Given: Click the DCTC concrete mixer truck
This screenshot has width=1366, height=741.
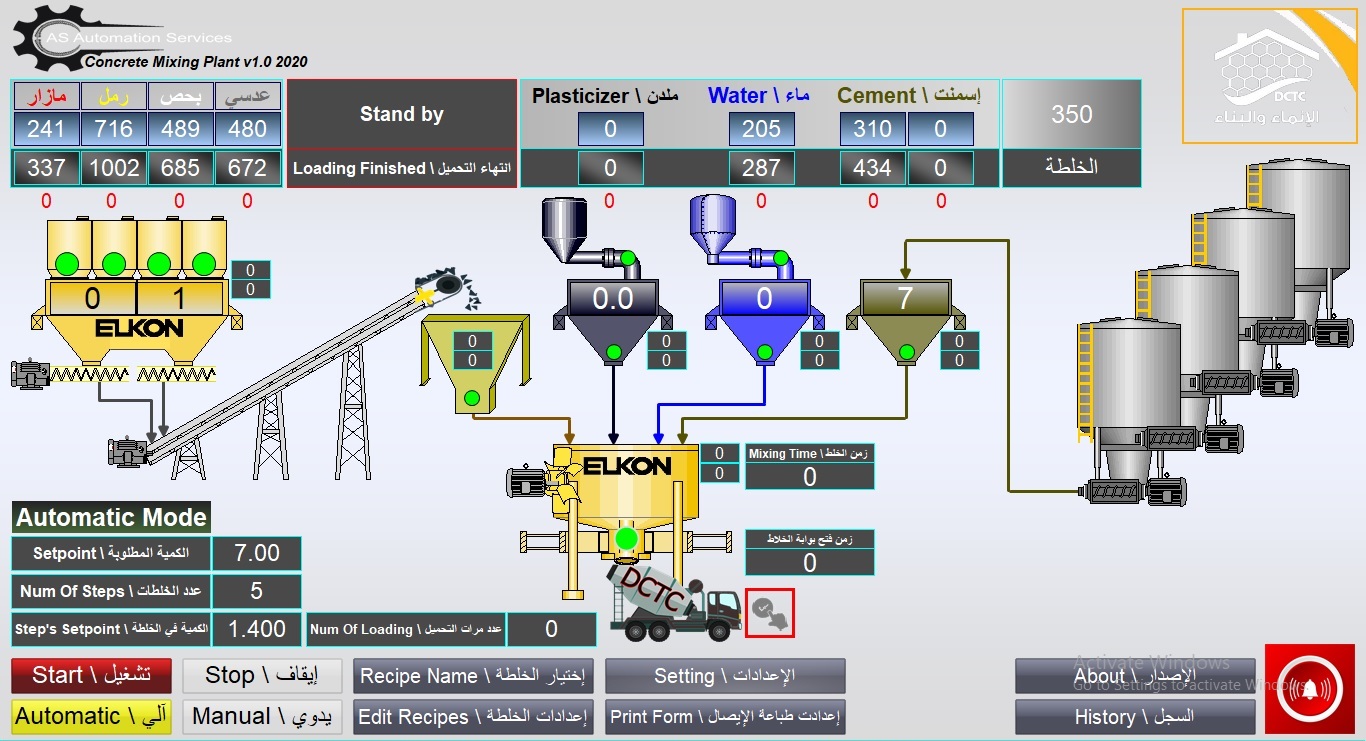Looking at the screenshot, I should coord(675,604).
